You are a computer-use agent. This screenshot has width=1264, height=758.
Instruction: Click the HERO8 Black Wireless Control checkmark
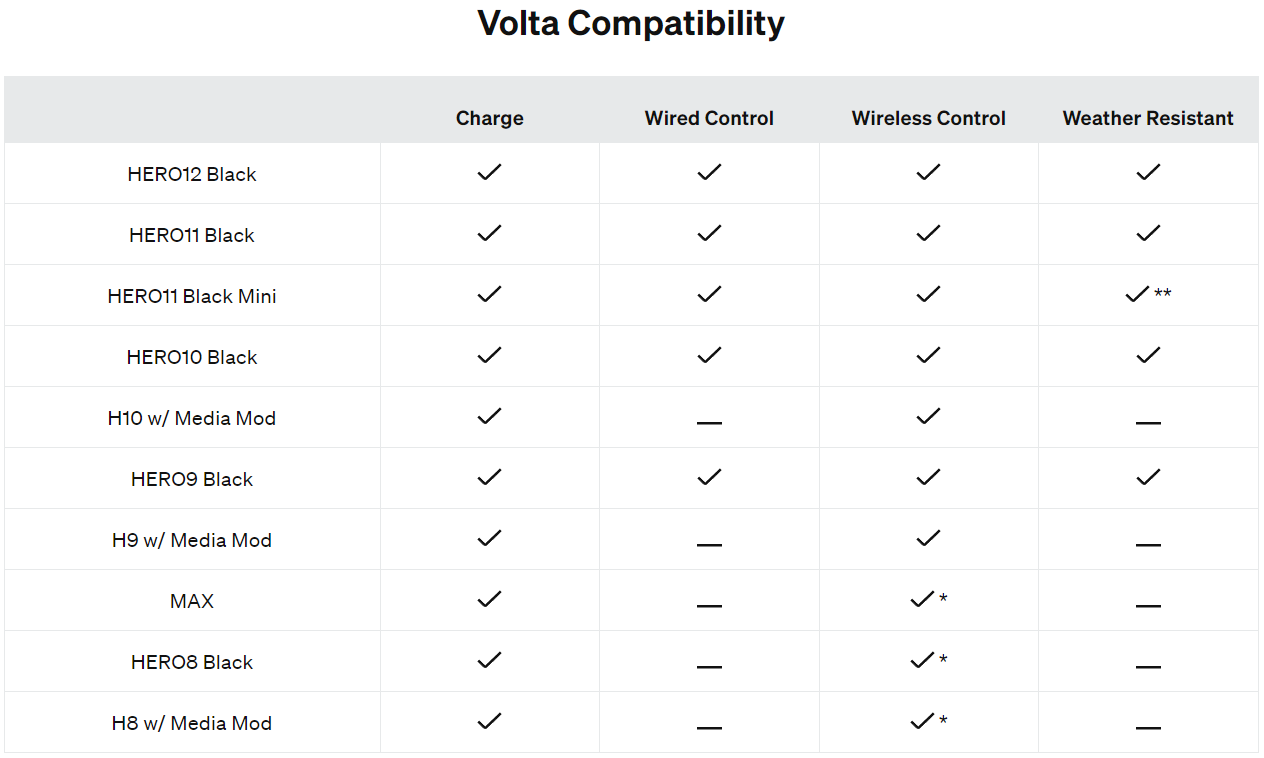[921, 660]
